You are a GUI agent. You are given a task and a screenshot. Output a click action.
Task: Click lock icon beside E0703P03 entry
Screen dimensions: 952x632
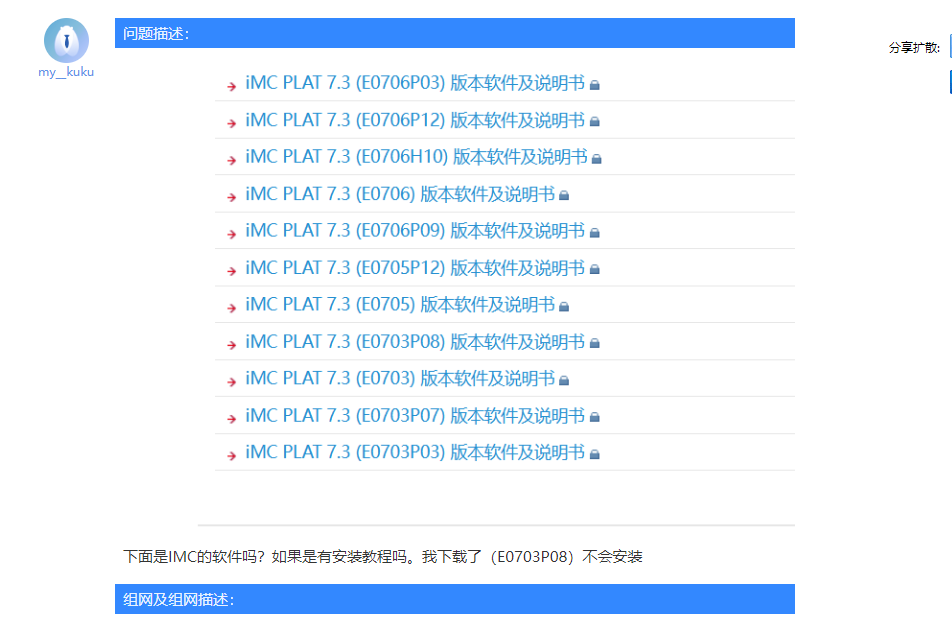point(594,454)
